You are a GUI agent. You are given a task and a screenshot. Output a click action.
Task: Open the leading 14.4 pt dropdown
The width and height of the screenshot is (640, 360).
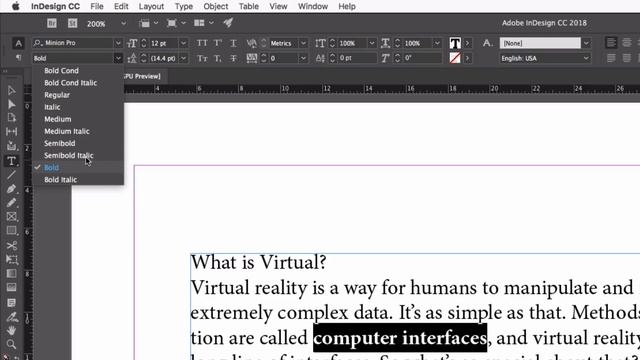tap(183, 58)
